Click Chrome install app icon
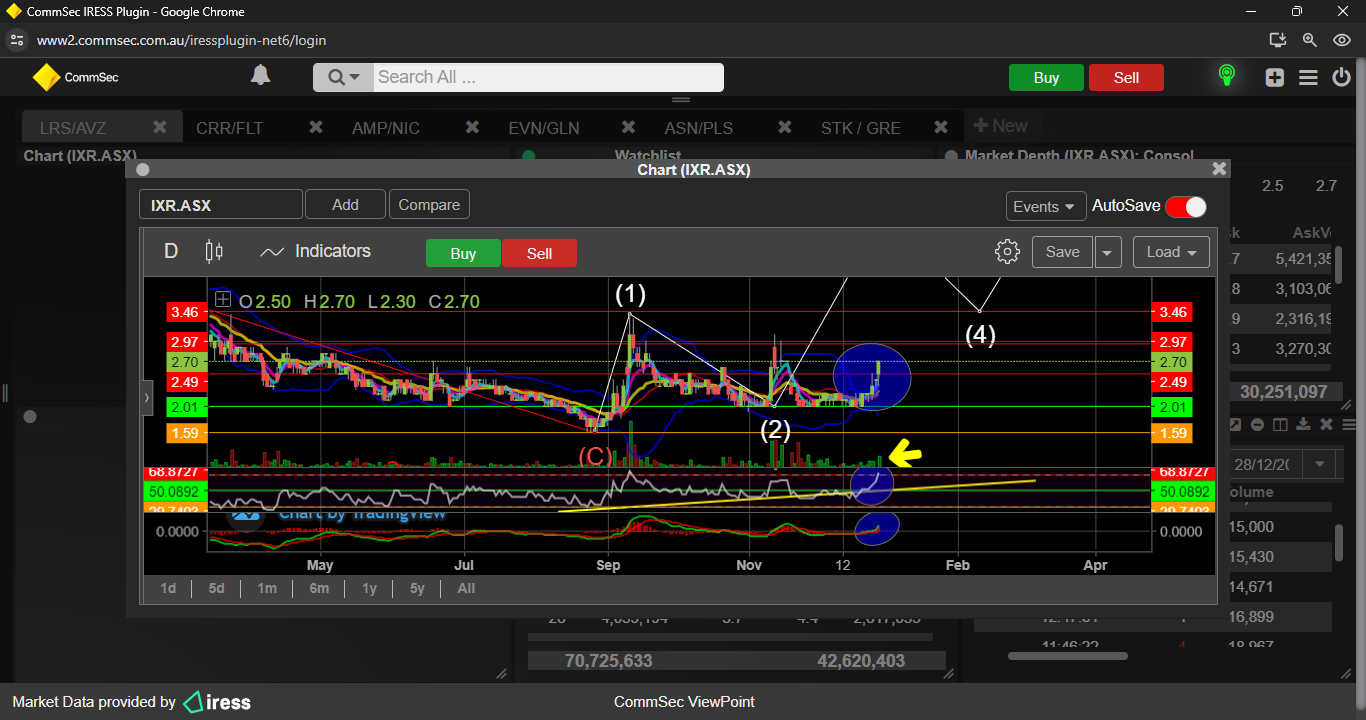The width and height of the screenshot is (1366, 720). point(1277,40)
